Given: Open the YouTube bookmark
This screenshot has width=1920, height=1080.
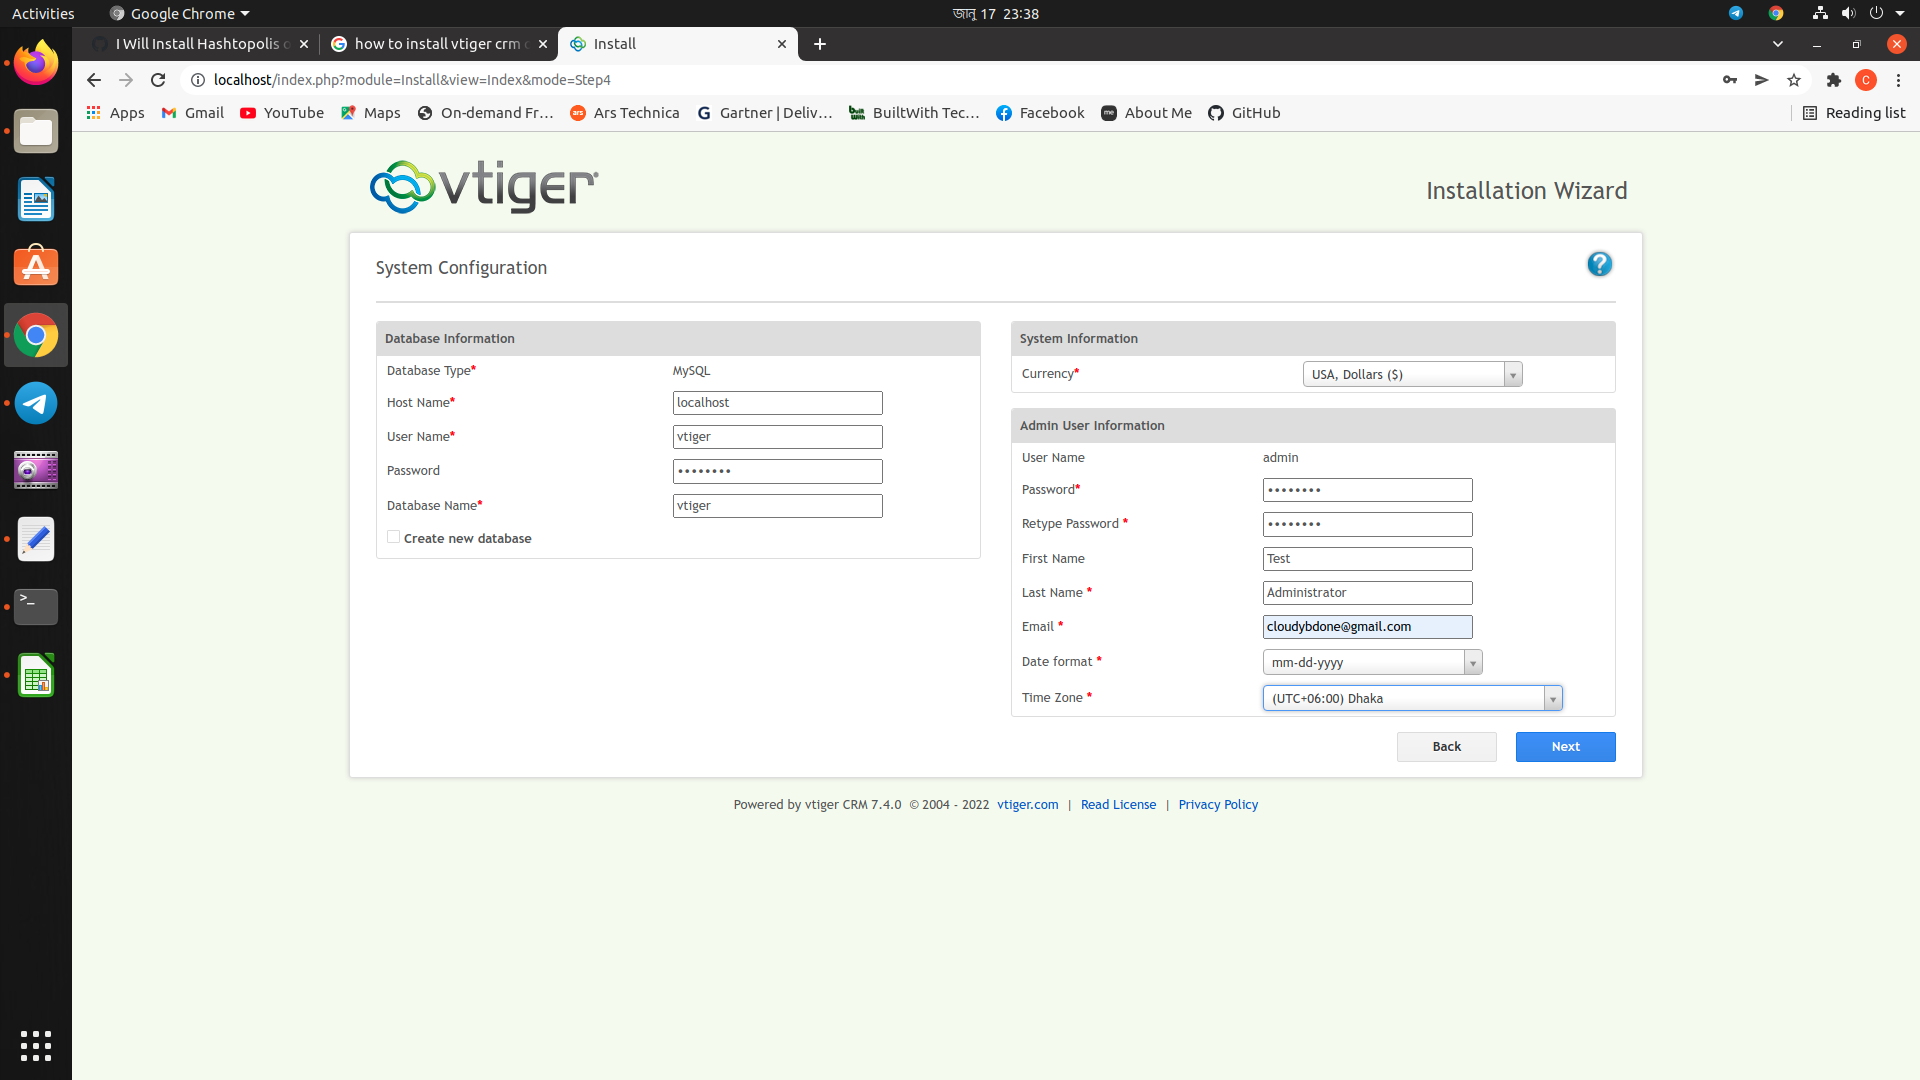Looking at the screenshot, I should pos(282,113).
